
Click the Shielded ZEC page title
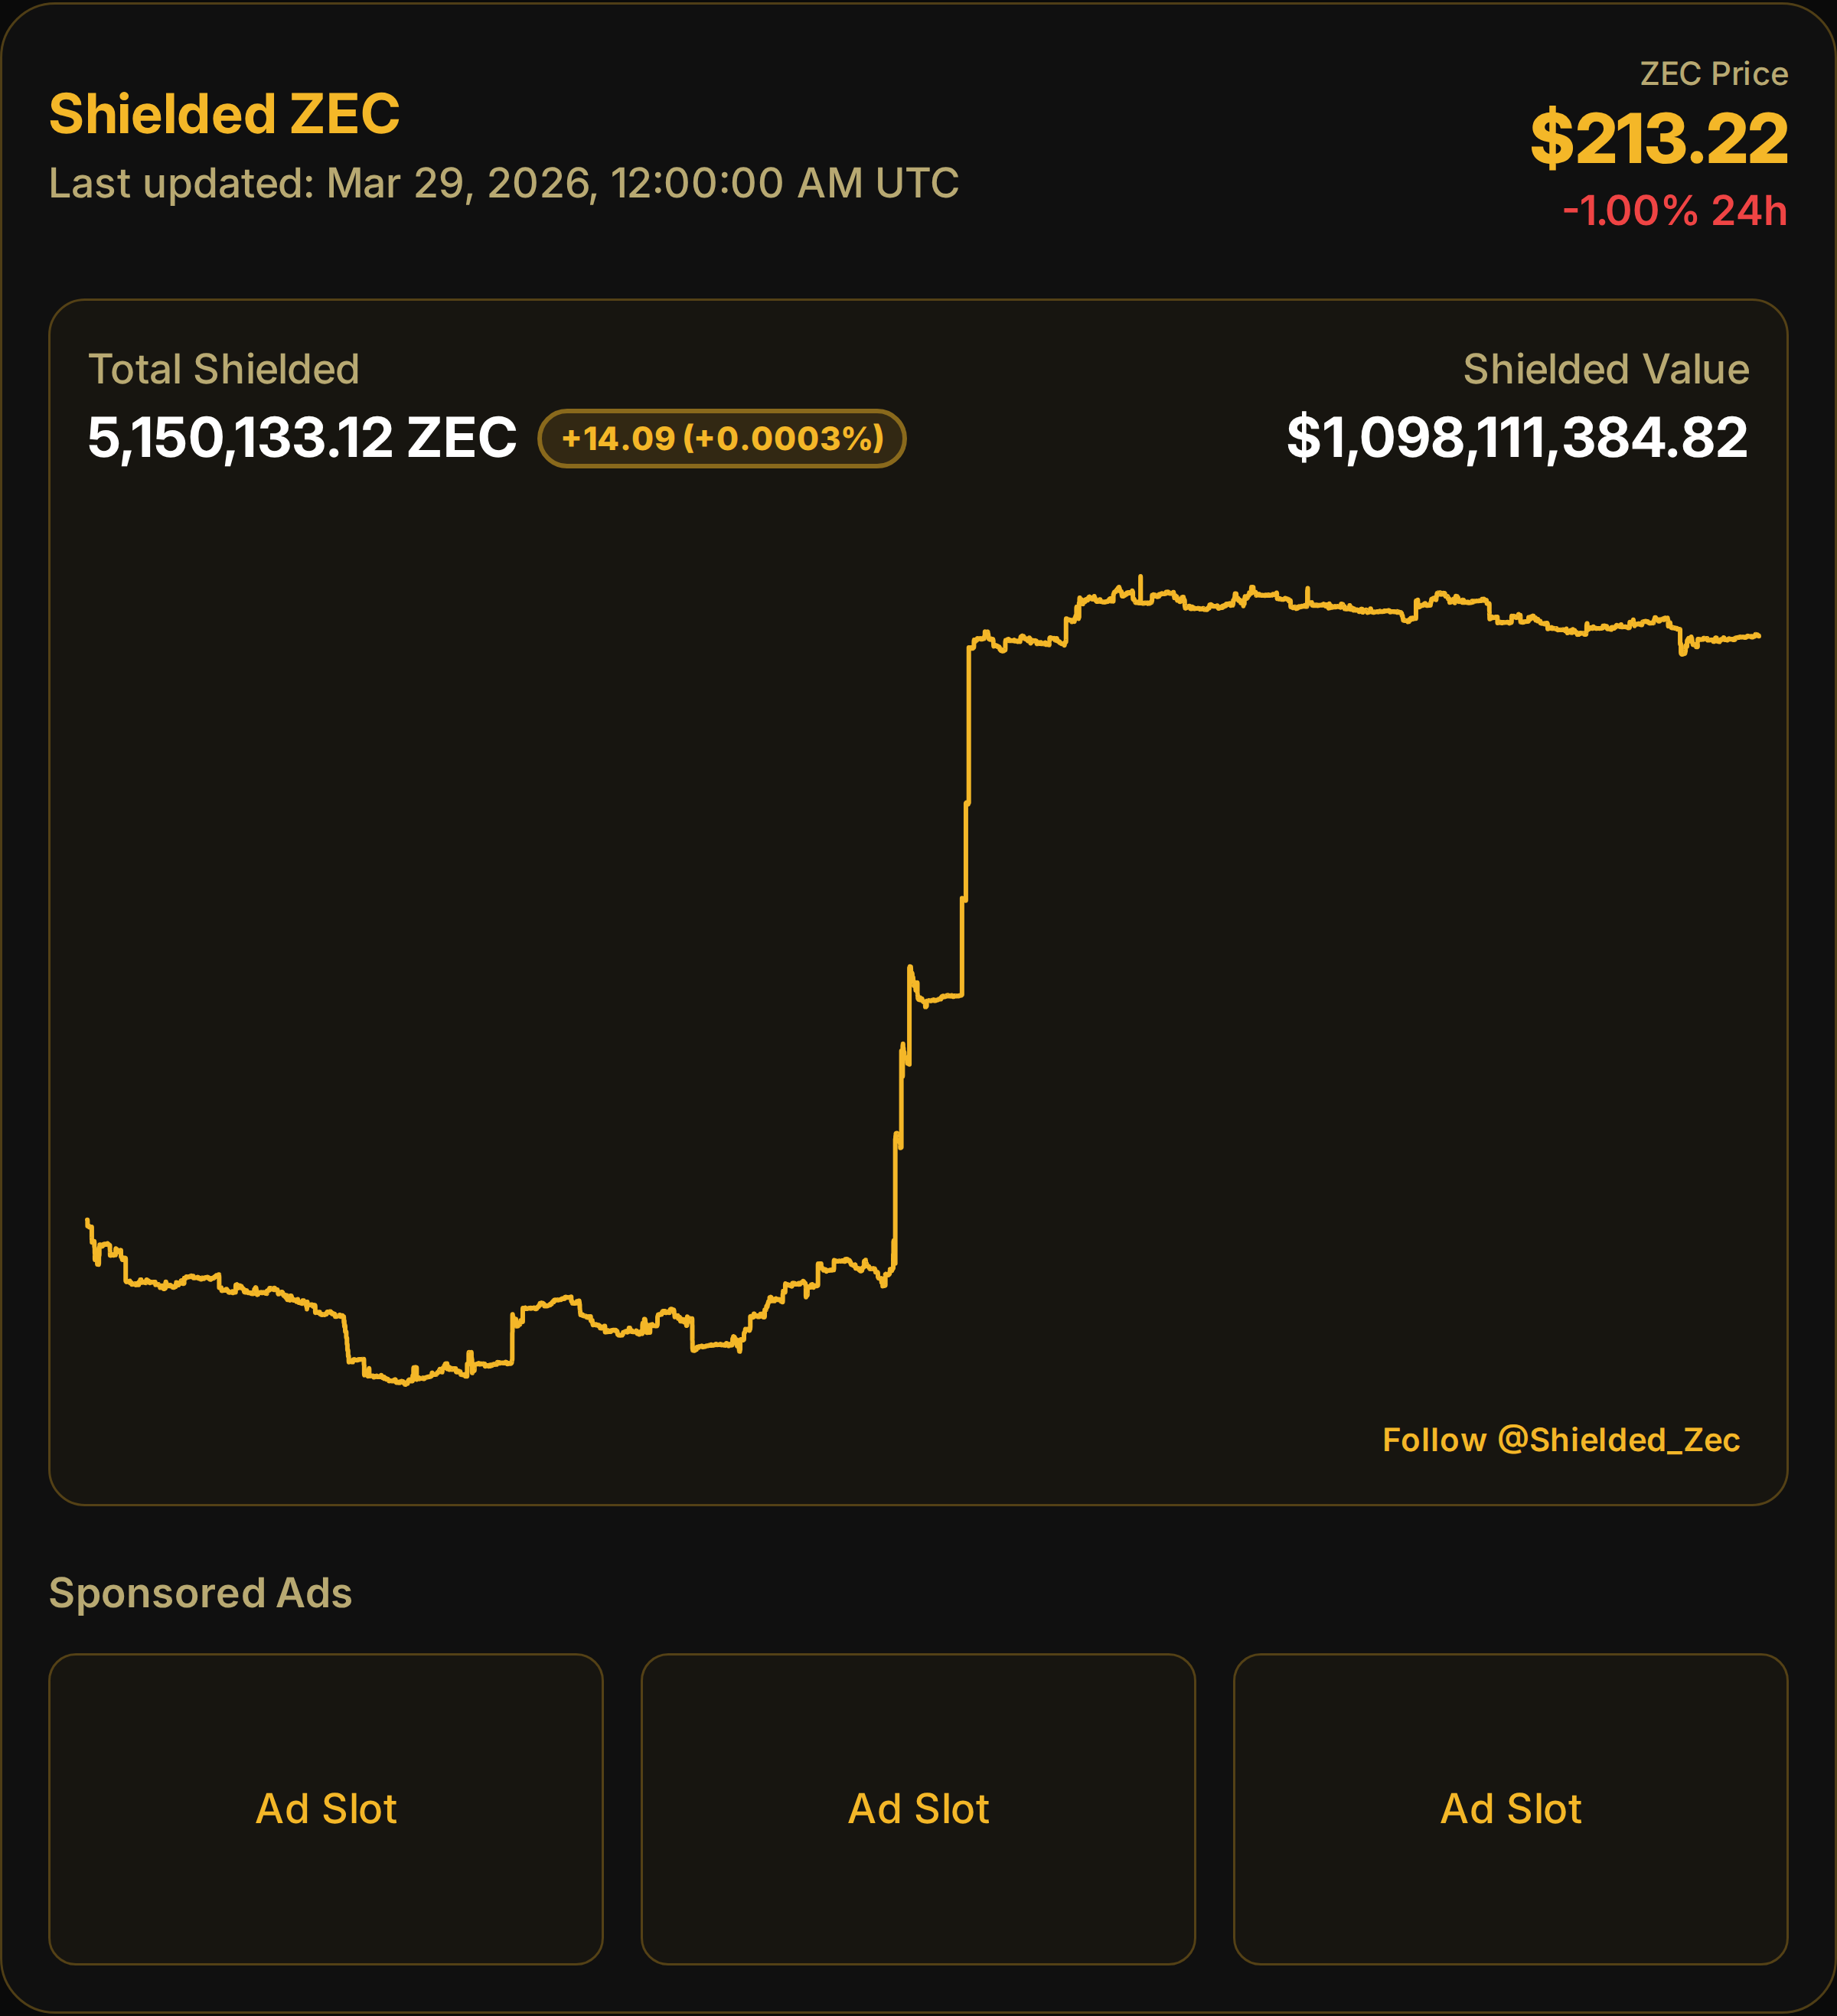[x=224, y=114]
